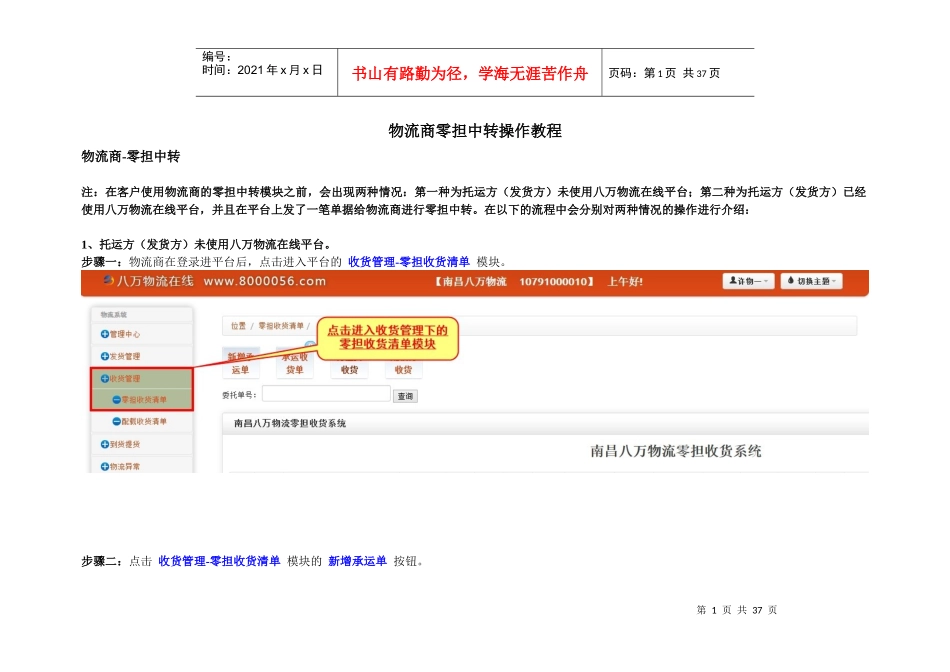The height and width of the screenshot is (672, 950).
Task: Click the blue 新增承运单 text in 步骤二
Action: pyautogui.click(x=357, y=561)
